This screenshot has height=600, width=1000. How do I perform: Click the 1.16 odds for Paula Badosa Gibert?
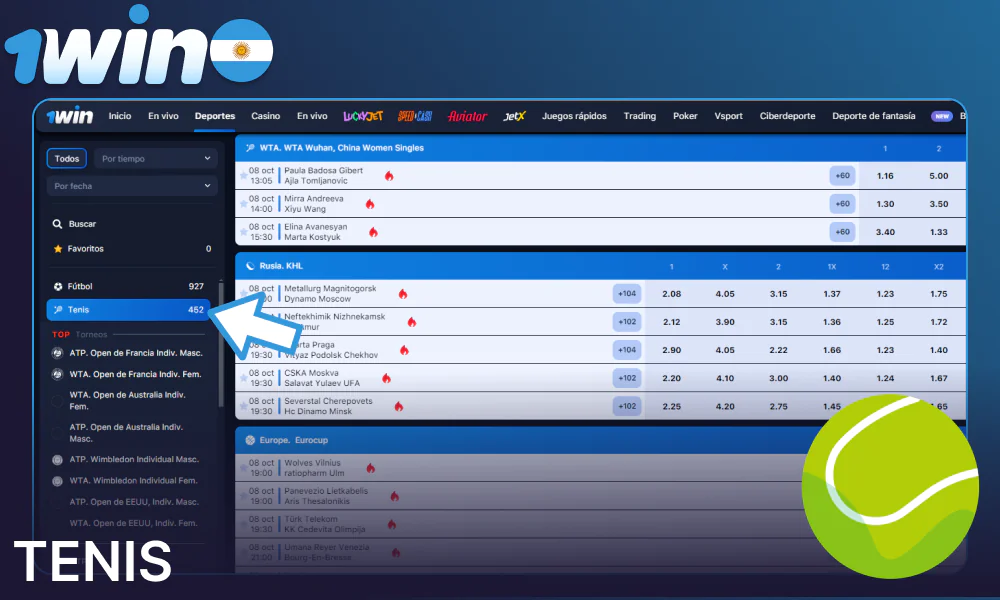coord(886,175)
